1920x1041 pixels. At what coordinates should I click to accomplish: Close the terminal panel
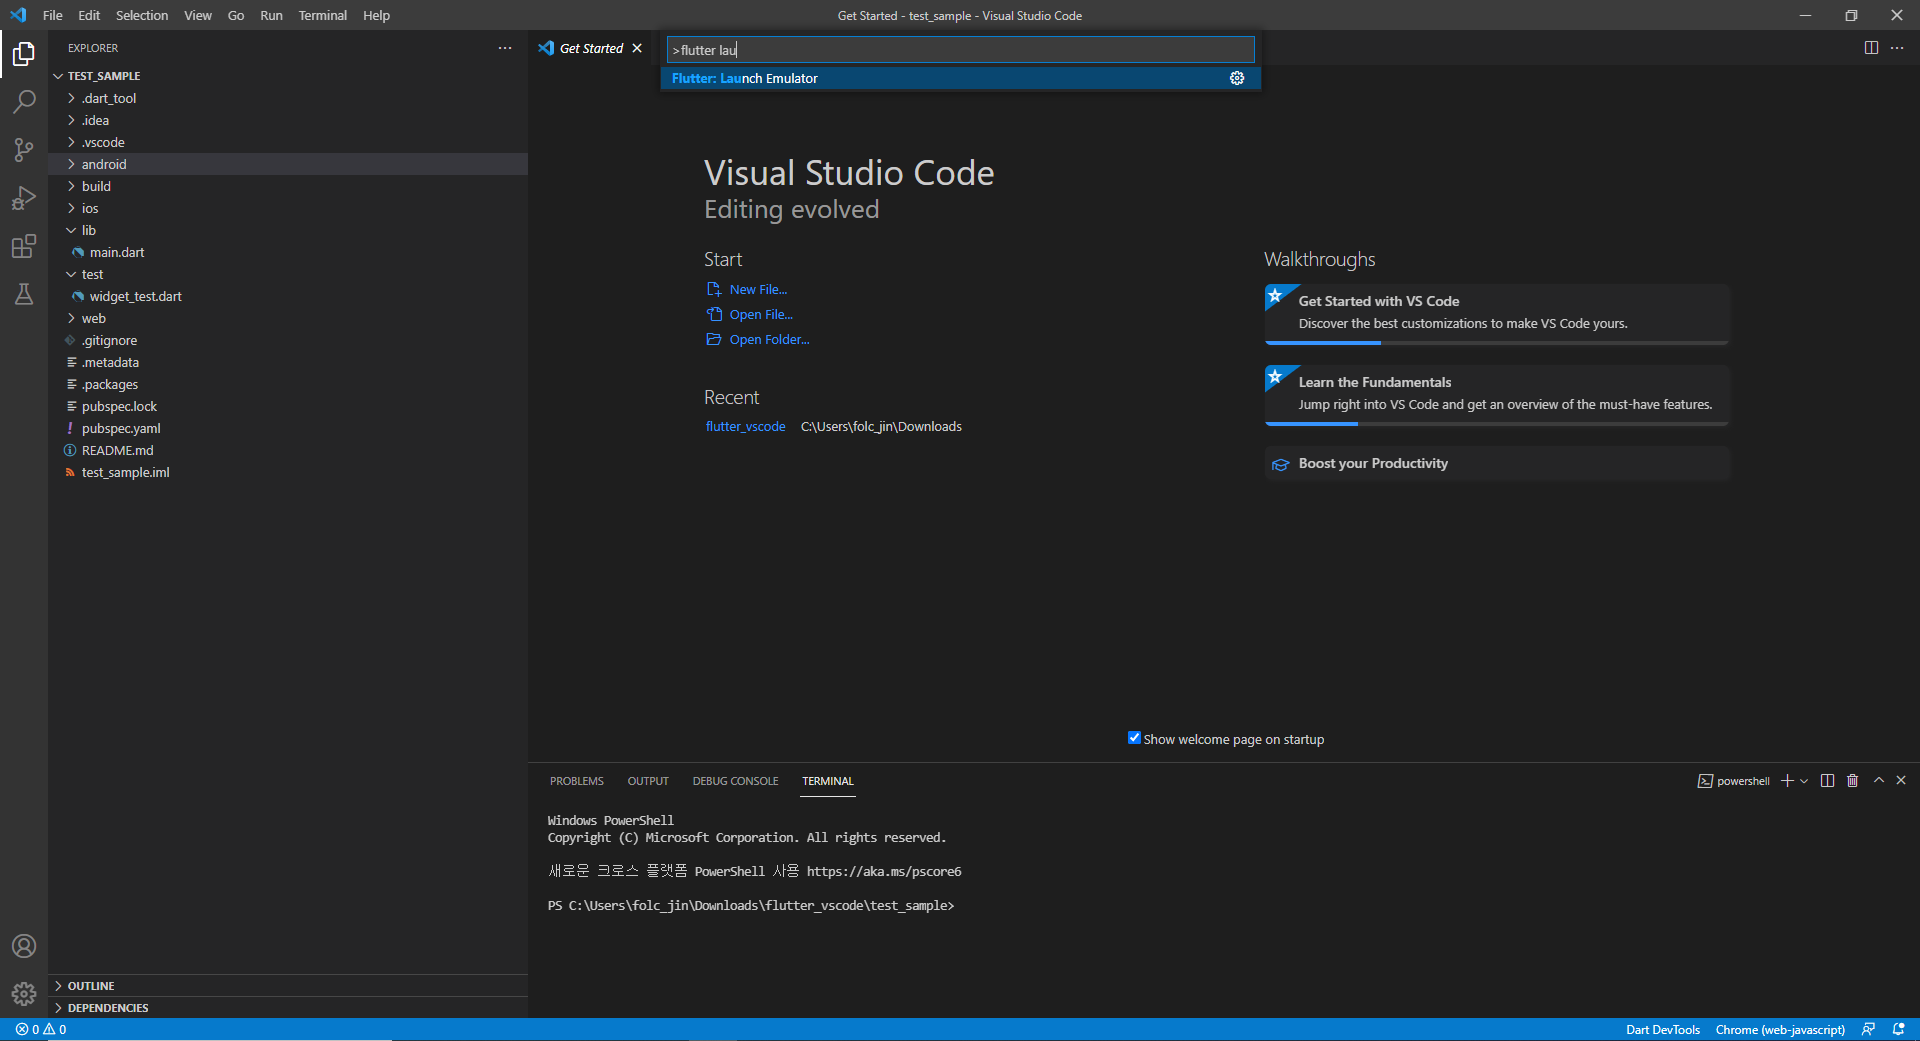pyautogui.click(x=1901, y=781)
